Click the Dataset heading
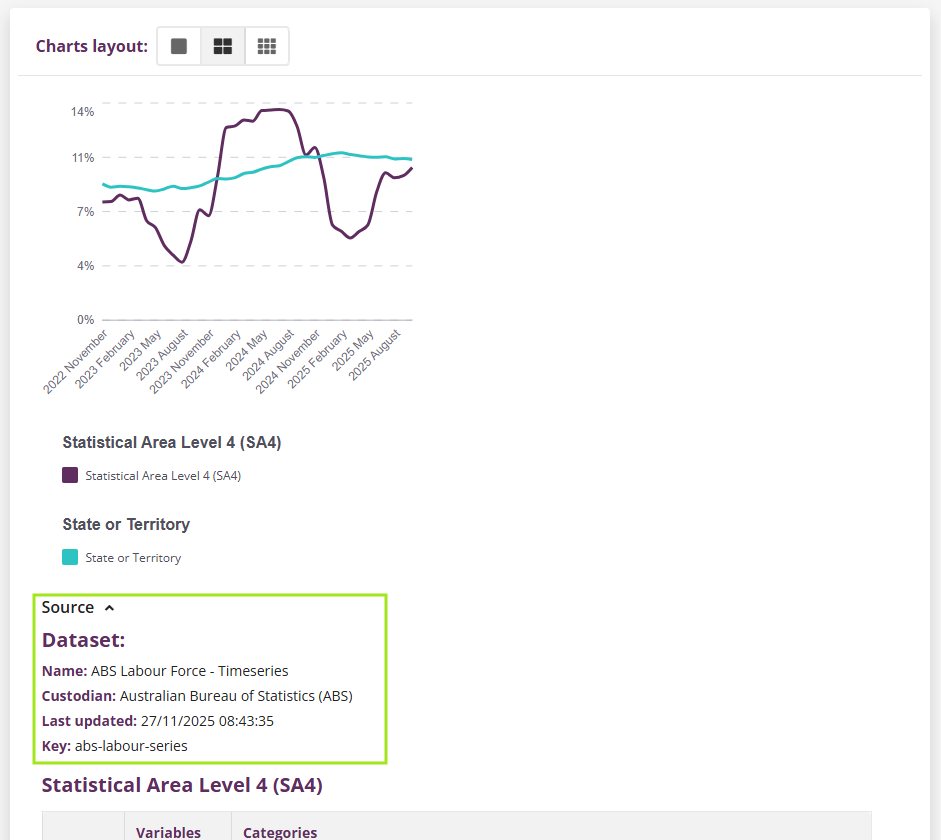The width and height of the screenshot is (941, 840). (83, 640)
